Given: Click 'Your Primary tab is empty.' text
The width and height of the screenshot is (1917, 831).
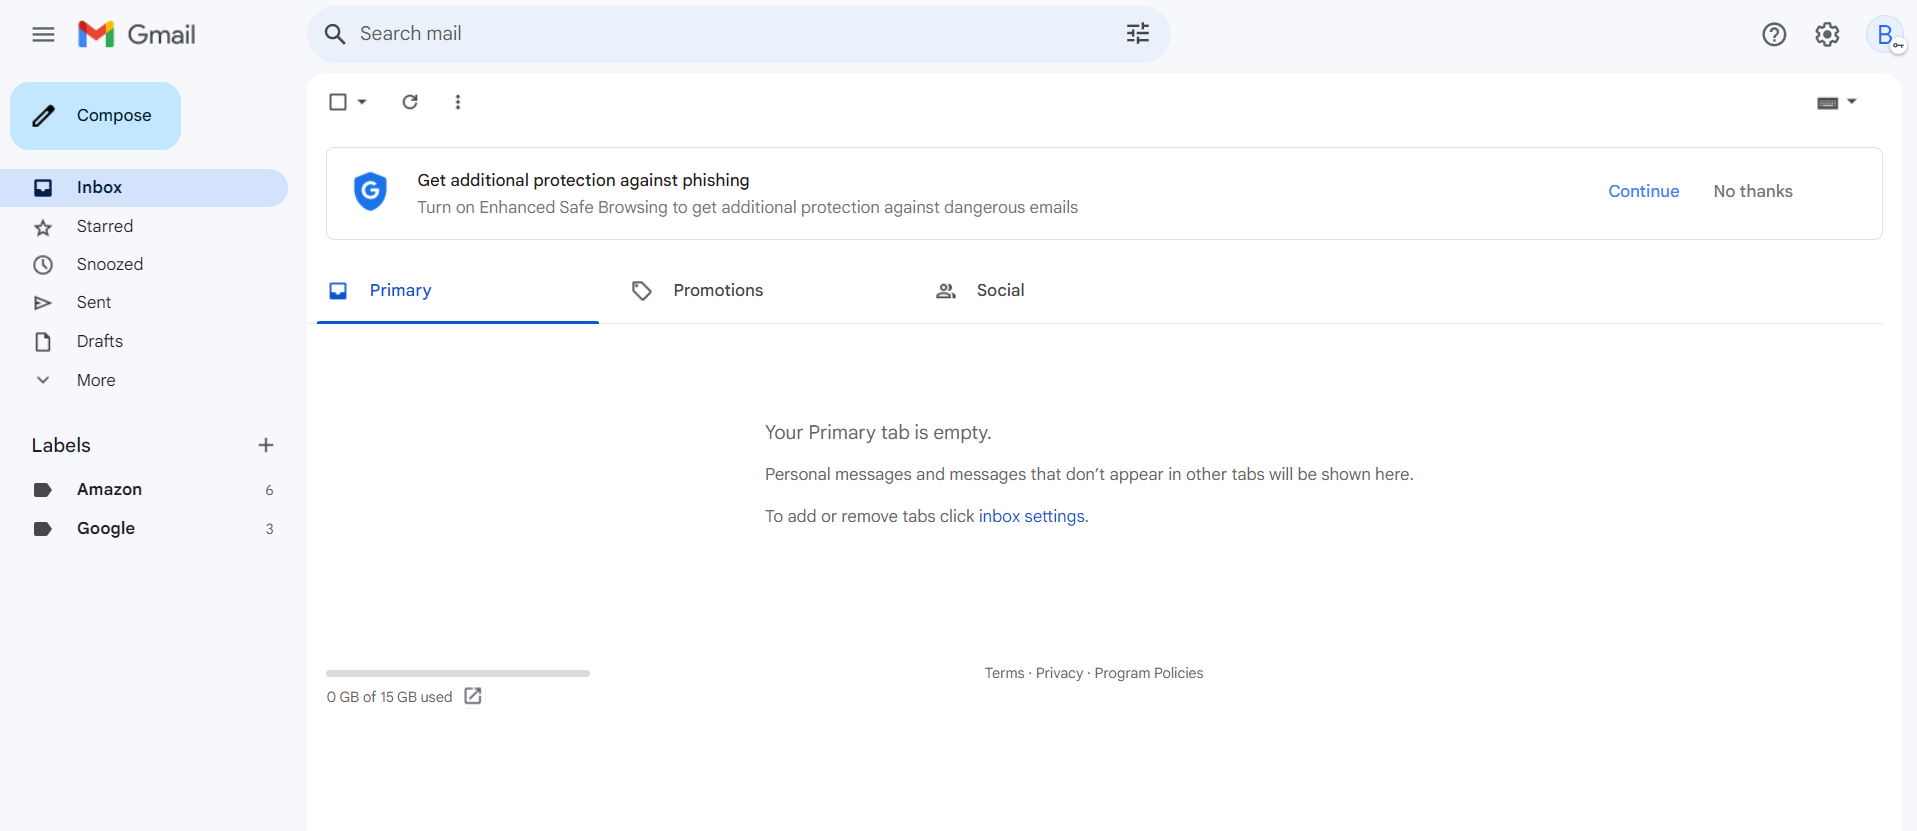Looking at the screenshot, I should pyautogui.click(x=878, y=432).
